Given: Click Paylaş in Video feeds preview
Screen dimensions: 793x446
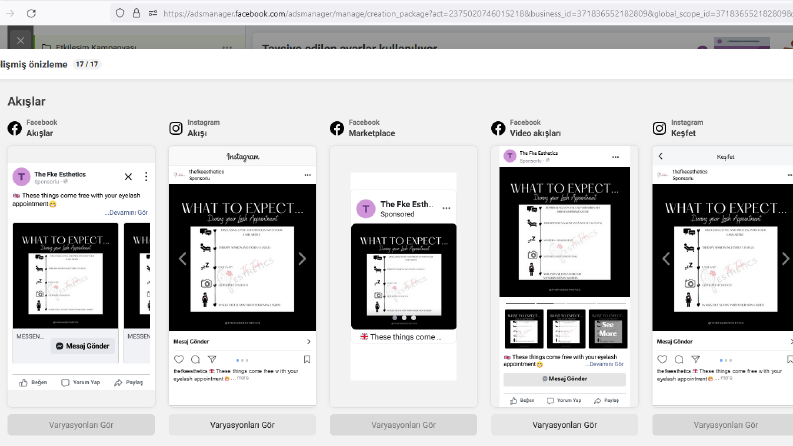Looking at the screenshot, I should pyautogui.click(x=606, y=400).
